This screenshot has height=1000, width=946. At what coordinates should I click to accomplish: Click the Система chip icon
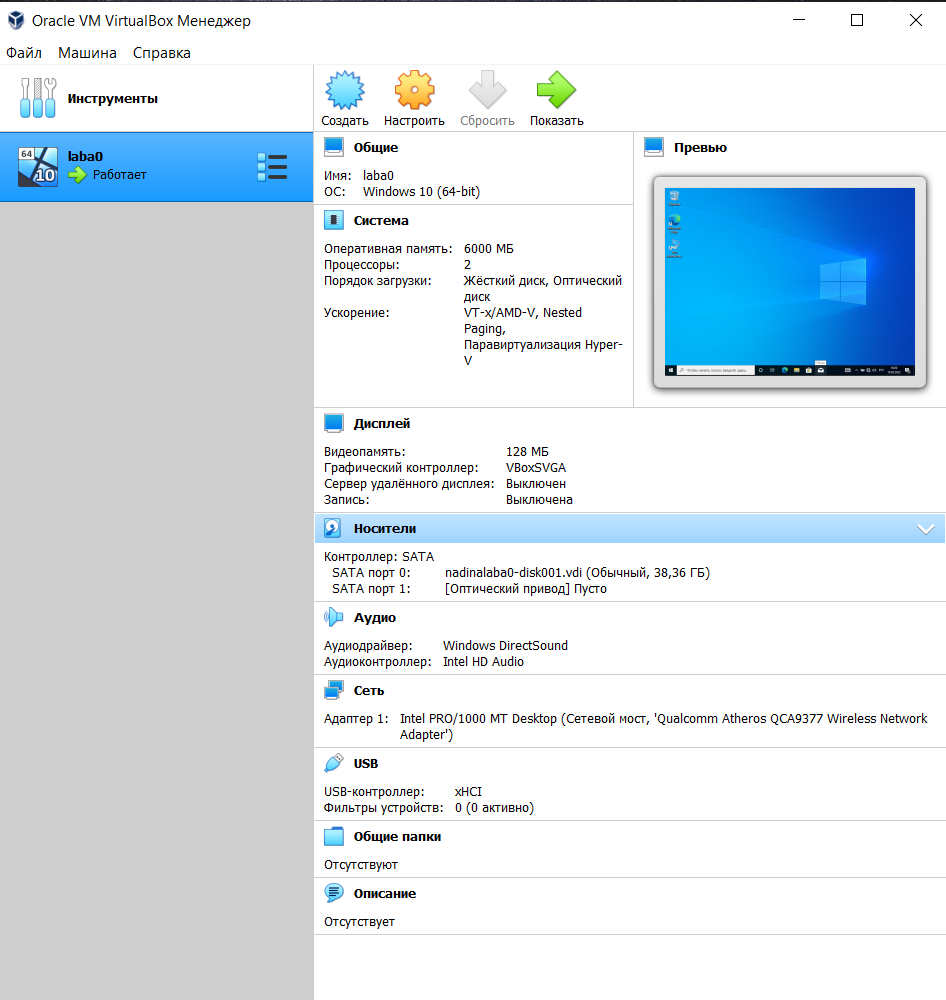[x=334, y=220]
